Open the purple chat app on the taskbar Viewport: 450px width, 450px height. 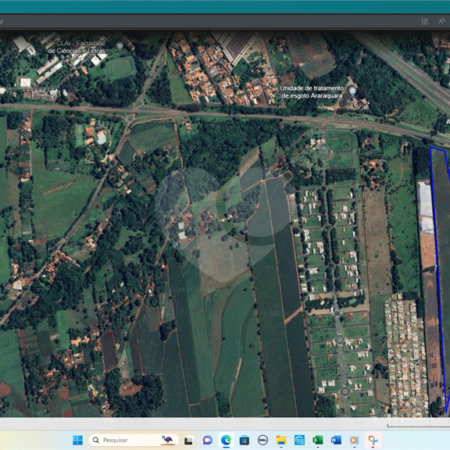(x=207, y=440)
